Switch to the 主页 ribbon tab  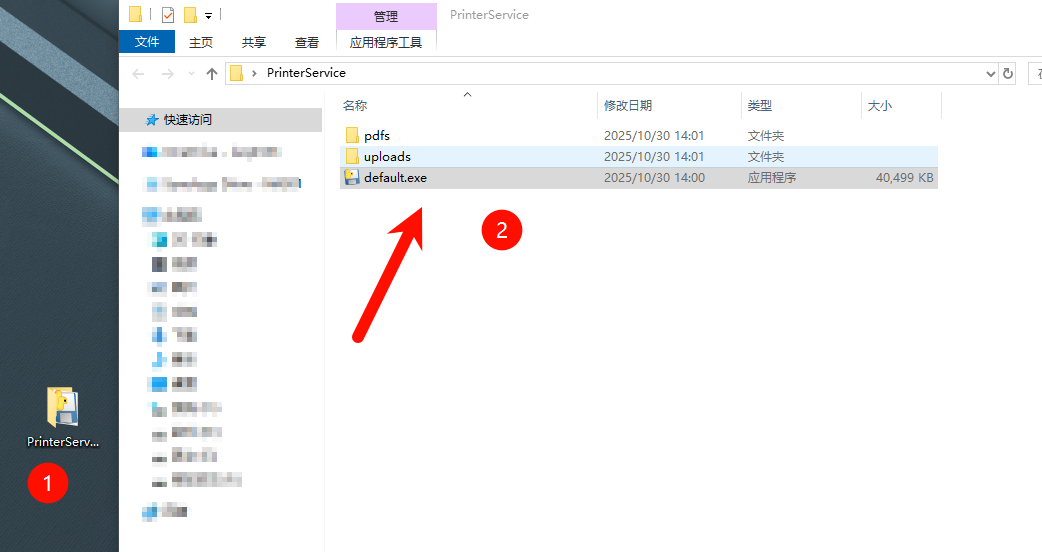pos(201,43)
